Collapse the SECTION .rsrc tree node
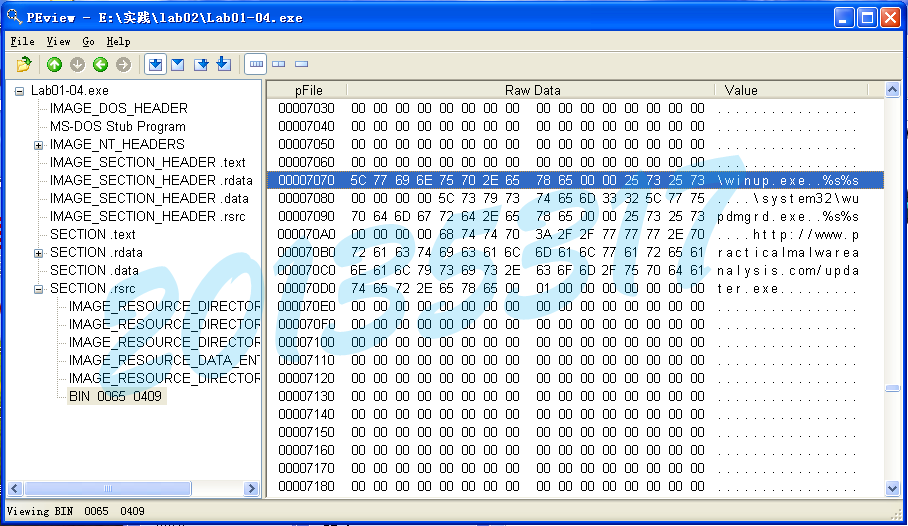 tap(39, 289)
